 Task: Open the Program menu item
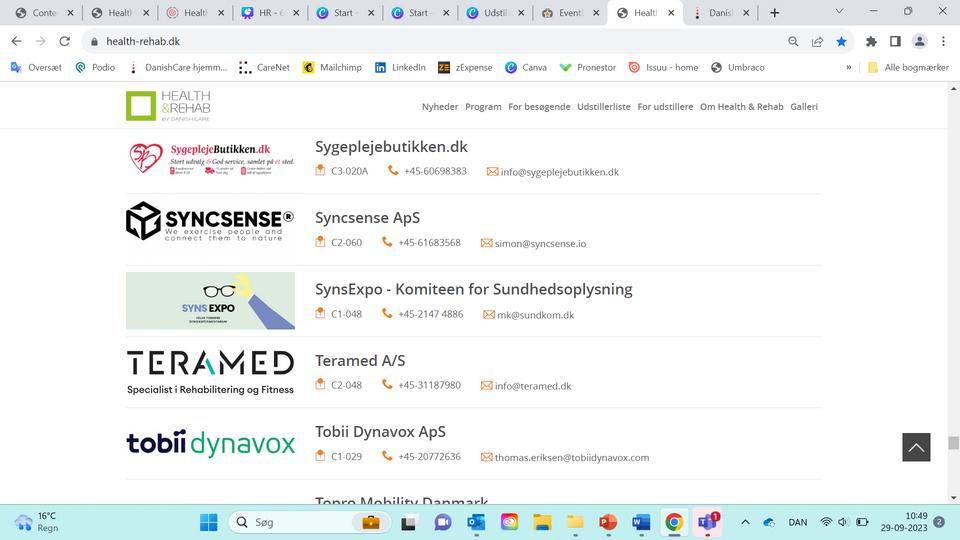tap(483, 107)
